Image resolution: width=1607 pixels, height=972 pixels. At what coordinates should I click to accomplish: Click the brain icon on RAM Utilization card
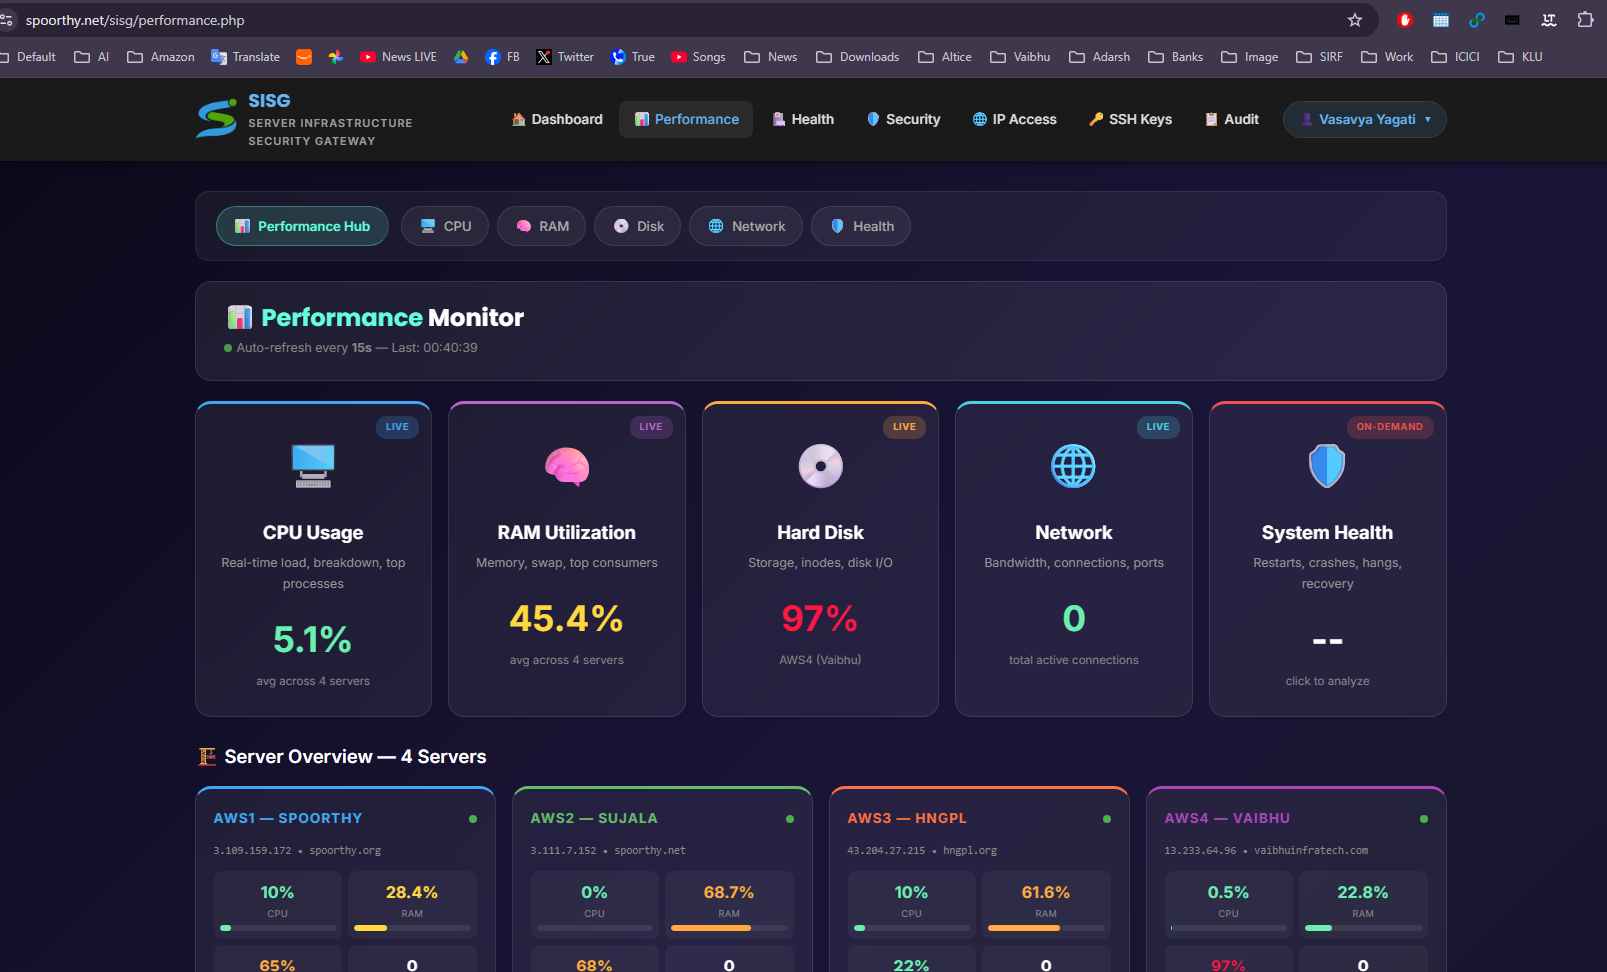pos(567,466)
